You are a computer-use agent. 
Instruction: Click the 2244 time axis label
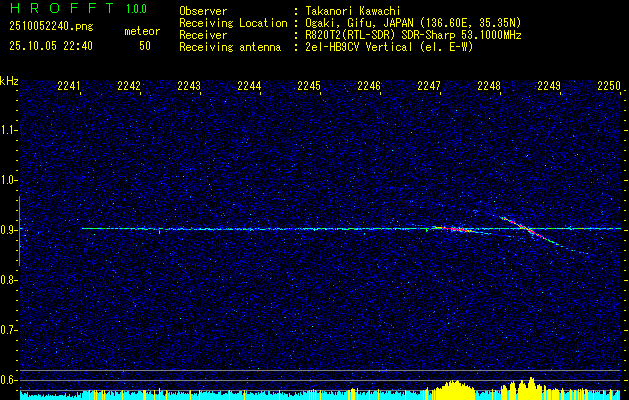point(249,86)
